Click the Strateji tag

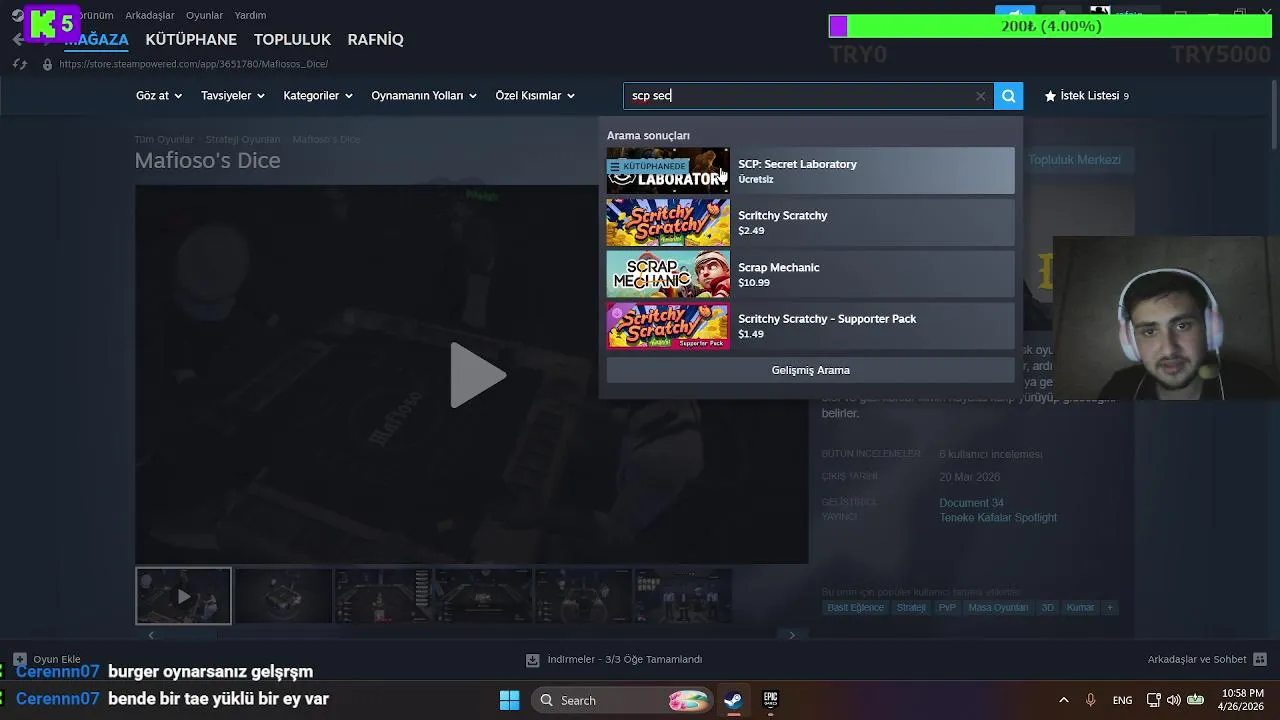click(x=911, y=608)
